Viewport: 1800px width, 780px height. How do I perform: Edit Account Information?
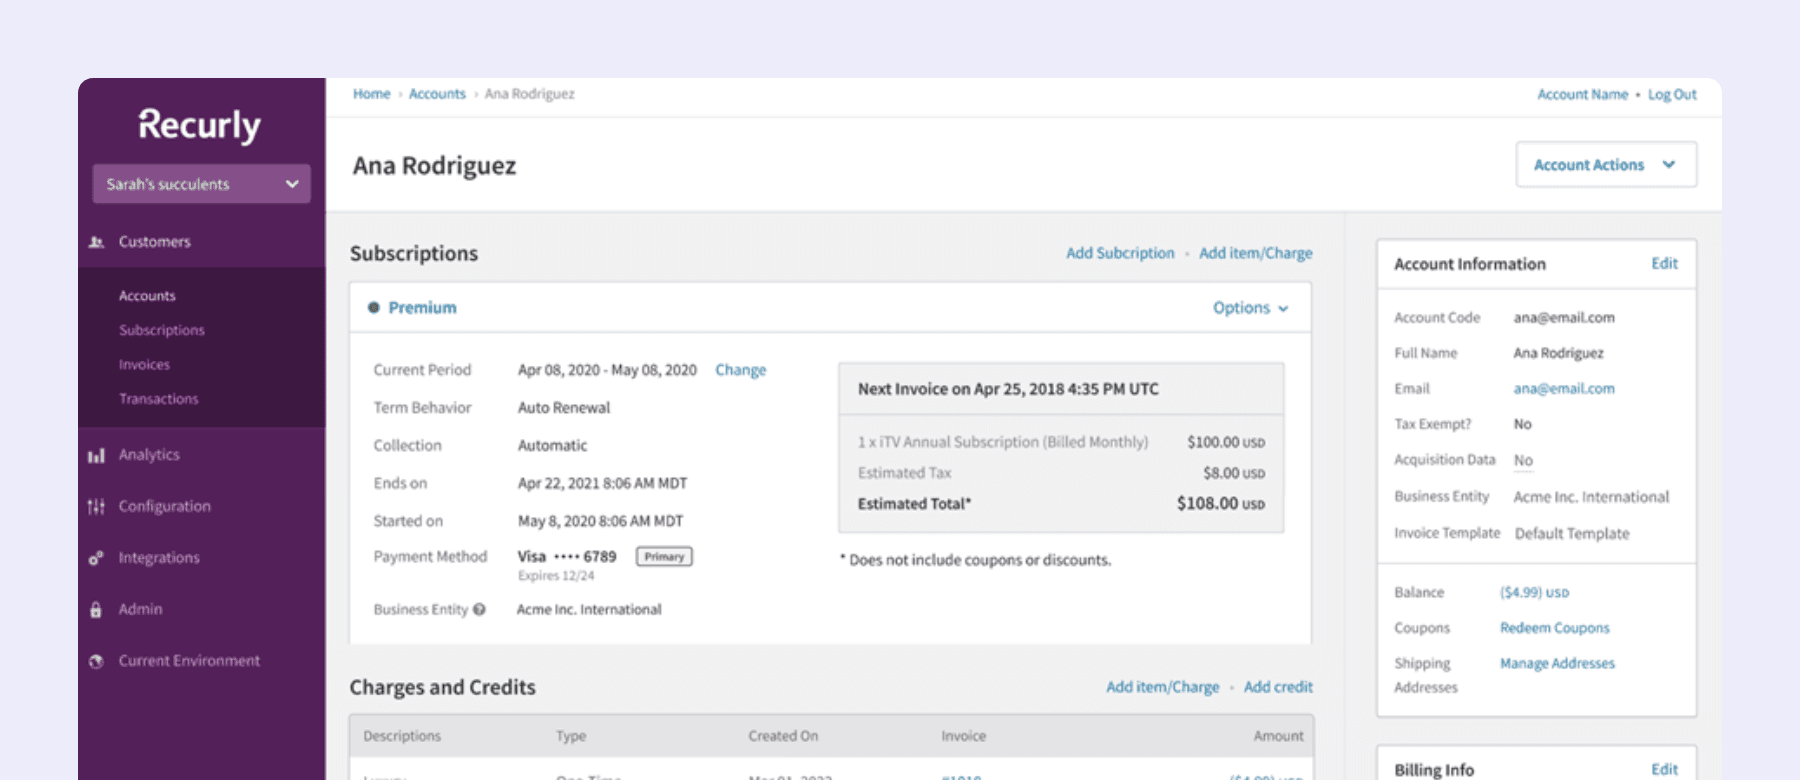pos(1664,264)
